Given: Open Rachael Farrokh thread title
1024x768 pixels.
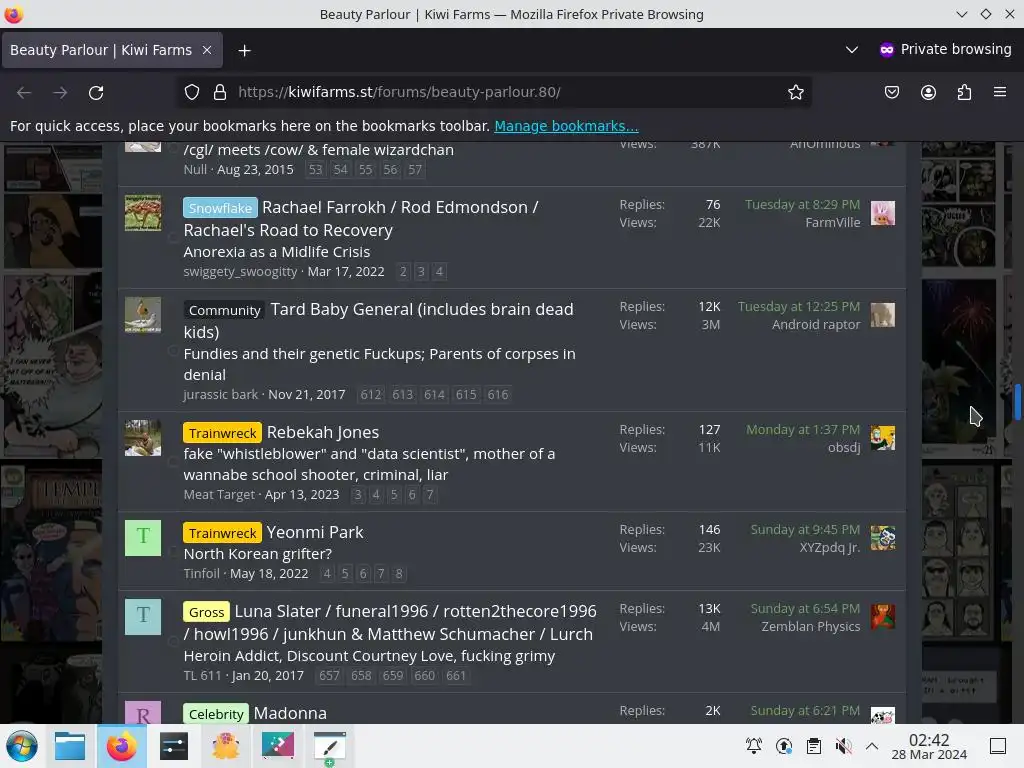Looking at the screenshot, I should pos(360,219).
